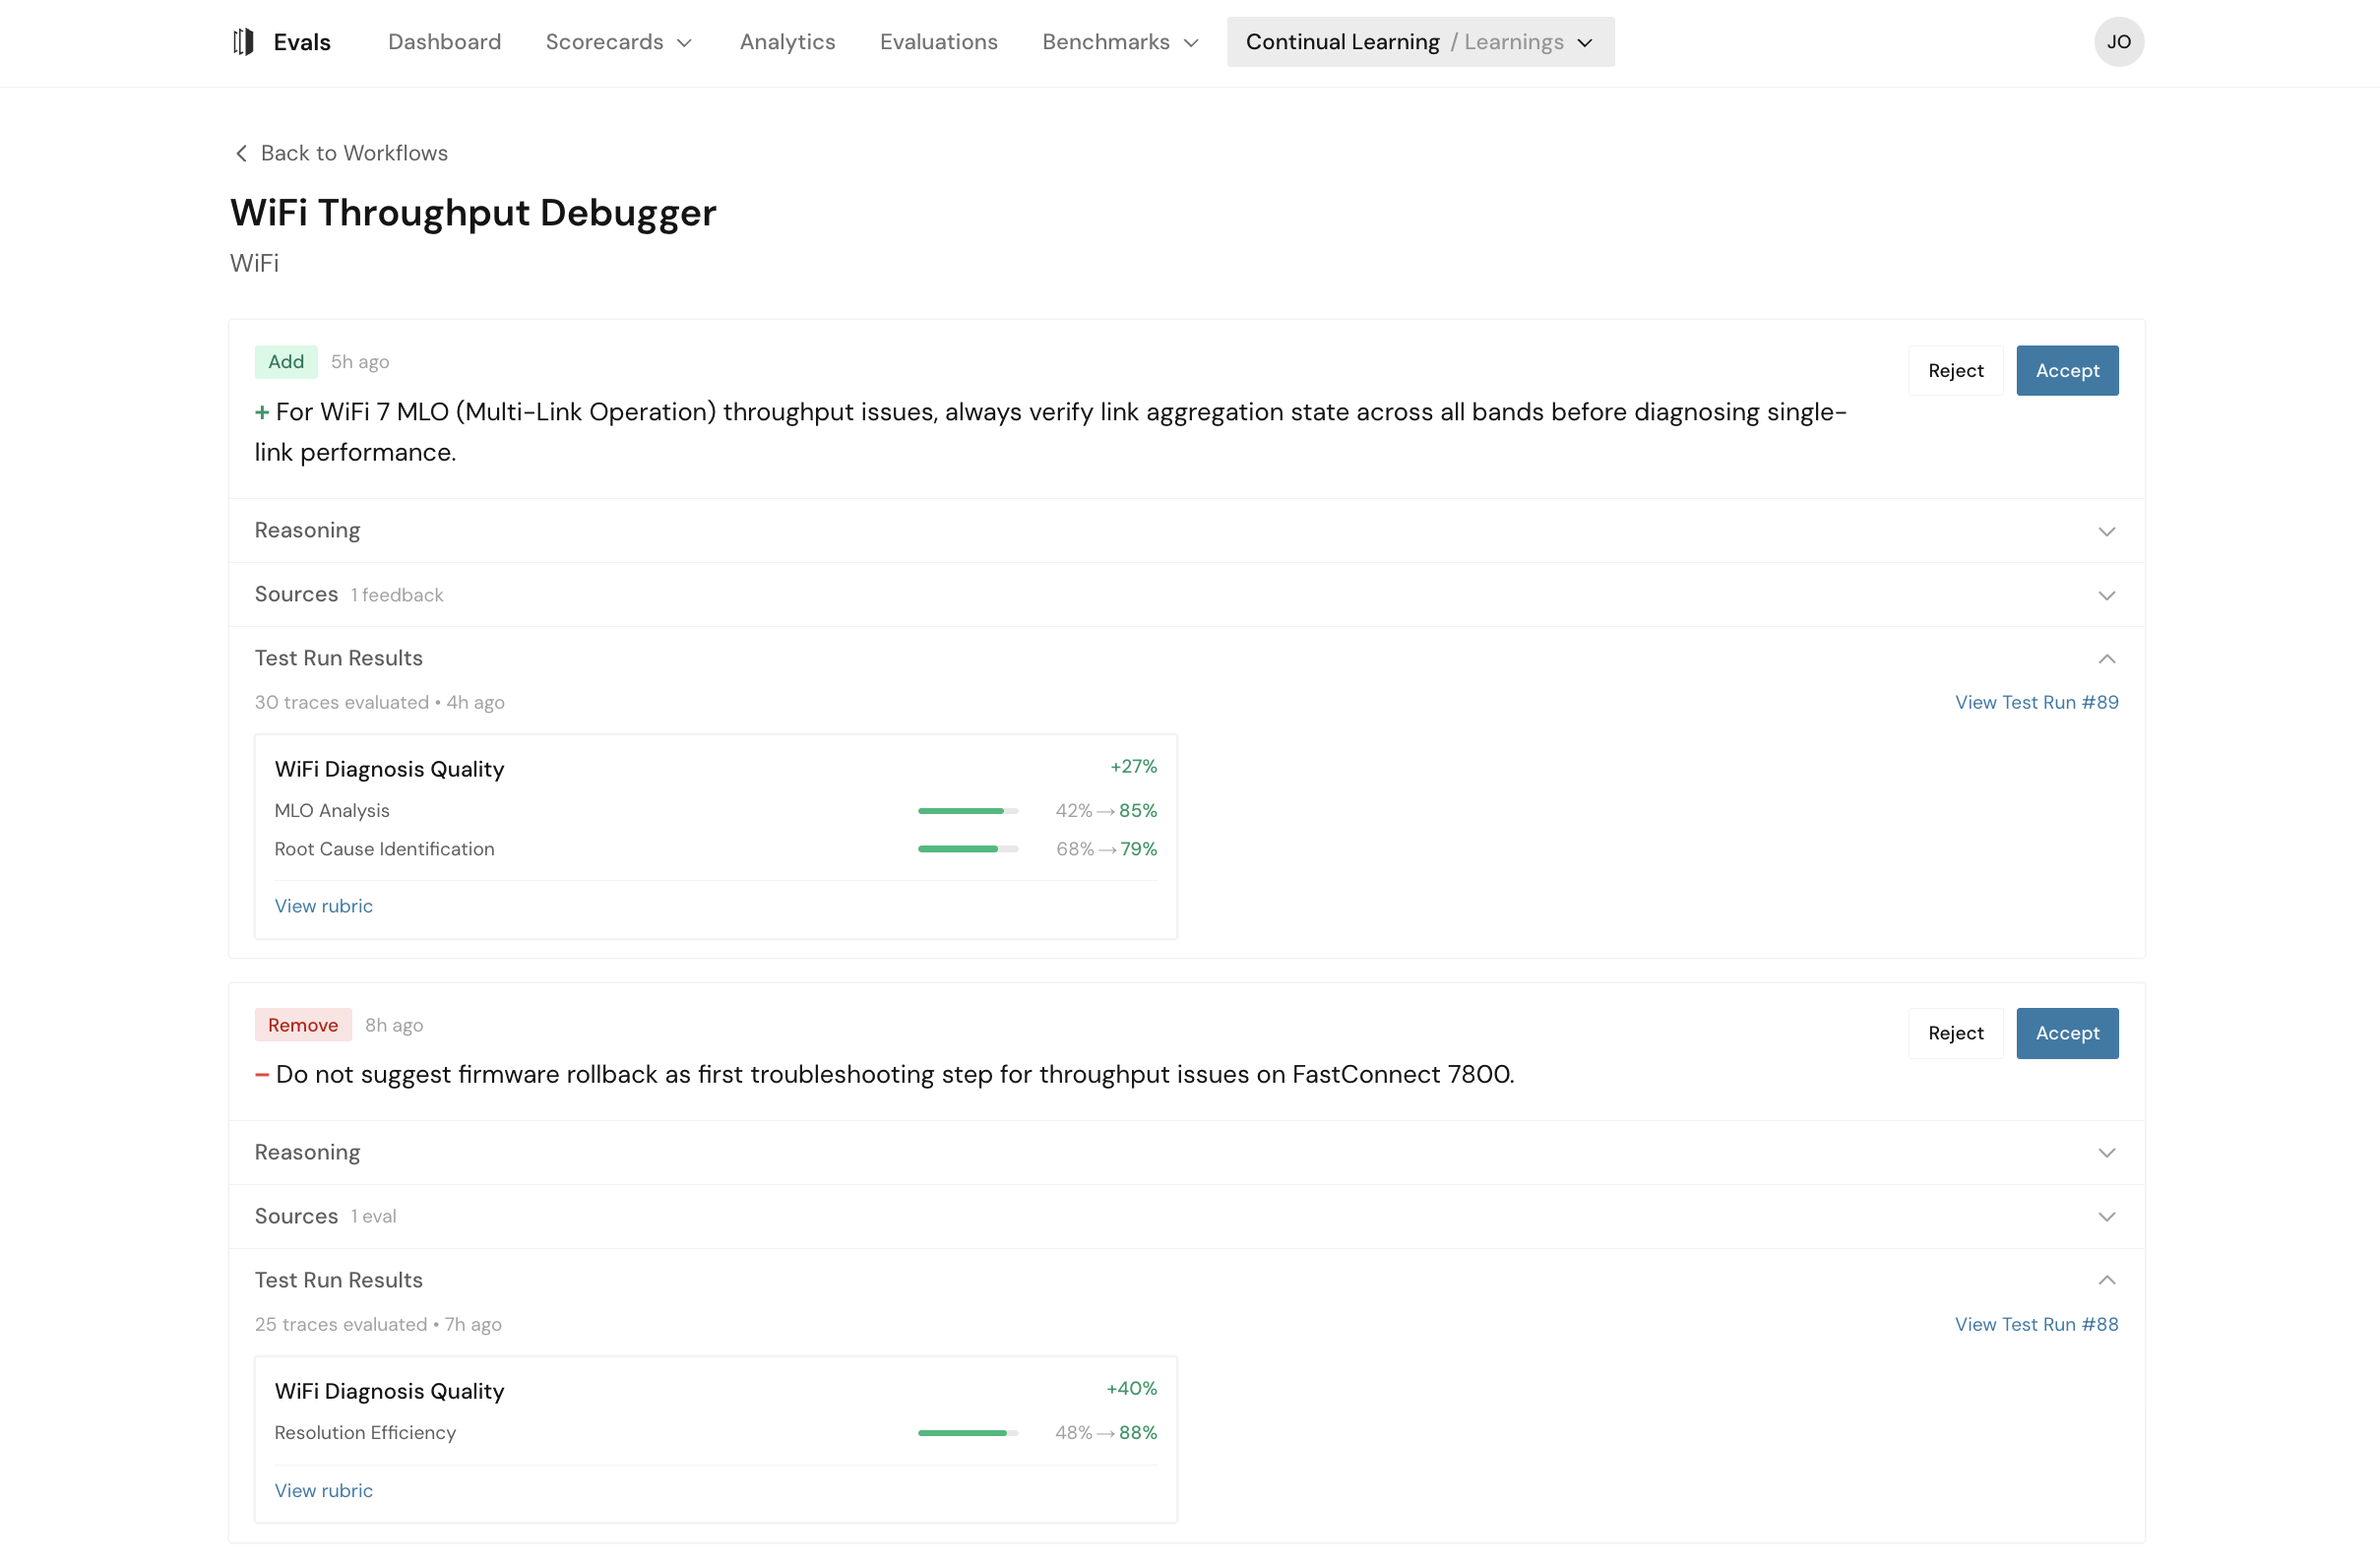Viewport: 2380px width, 1567px height.
Task: Expand Sources with 1 eval
Action: click(2106, 1217)
